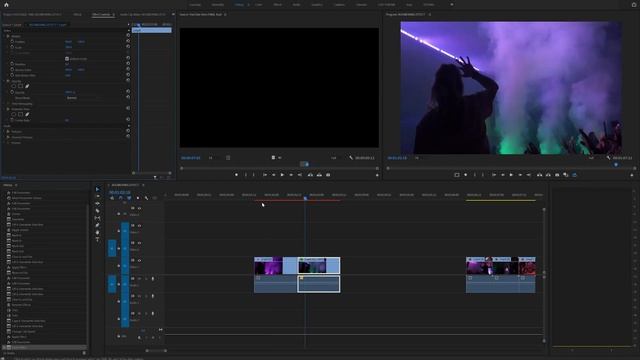Switch to the Effects workspace tab

pyautogui.click(x=278, y=4)
